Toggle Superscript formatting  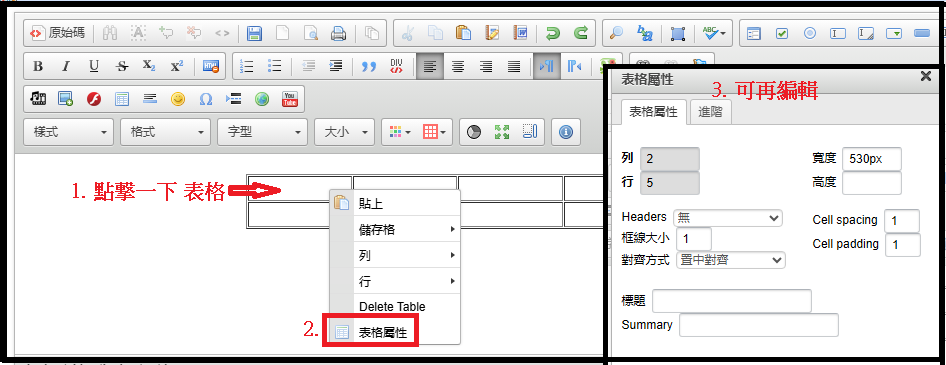177,66
